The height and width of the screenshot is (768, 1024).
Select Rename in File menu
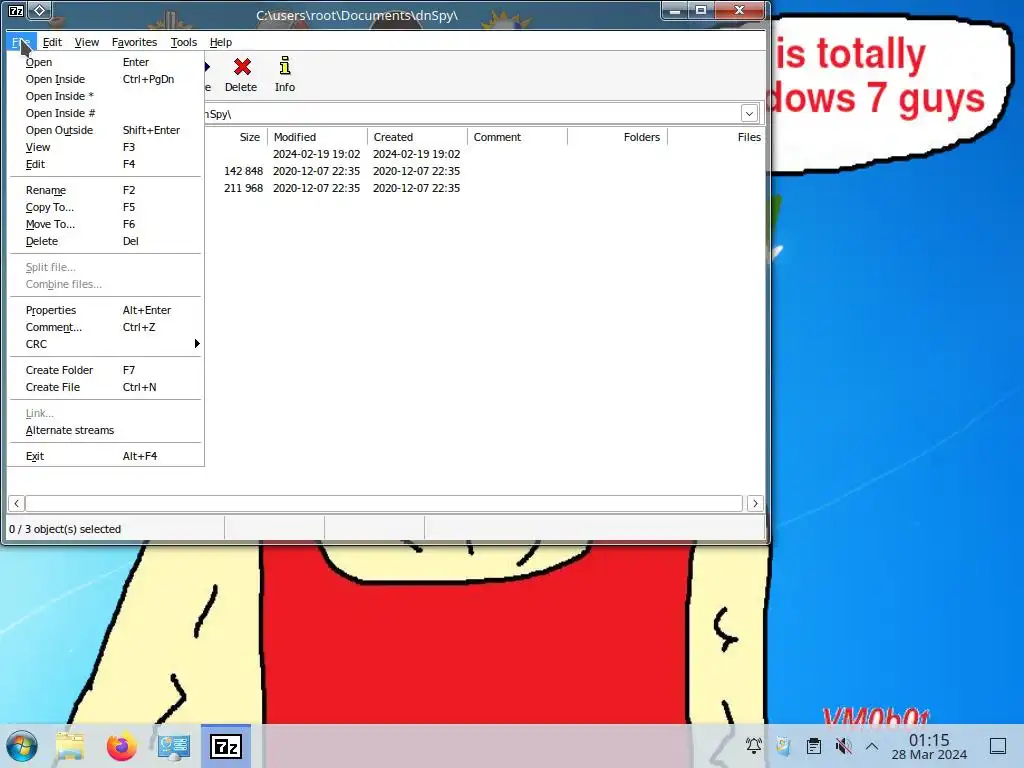[x=106, y=190]
